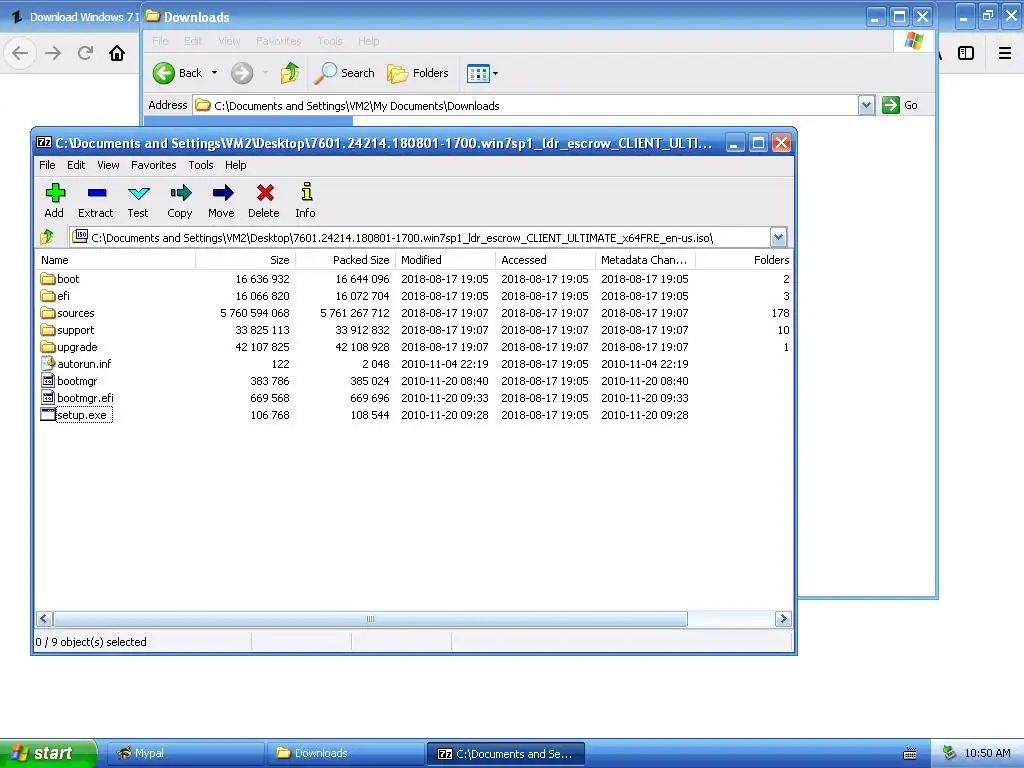Open the Tools menu in 7-Zip
The height and width of the screenshot is (768, 1024).
click(x=201, y=165)
